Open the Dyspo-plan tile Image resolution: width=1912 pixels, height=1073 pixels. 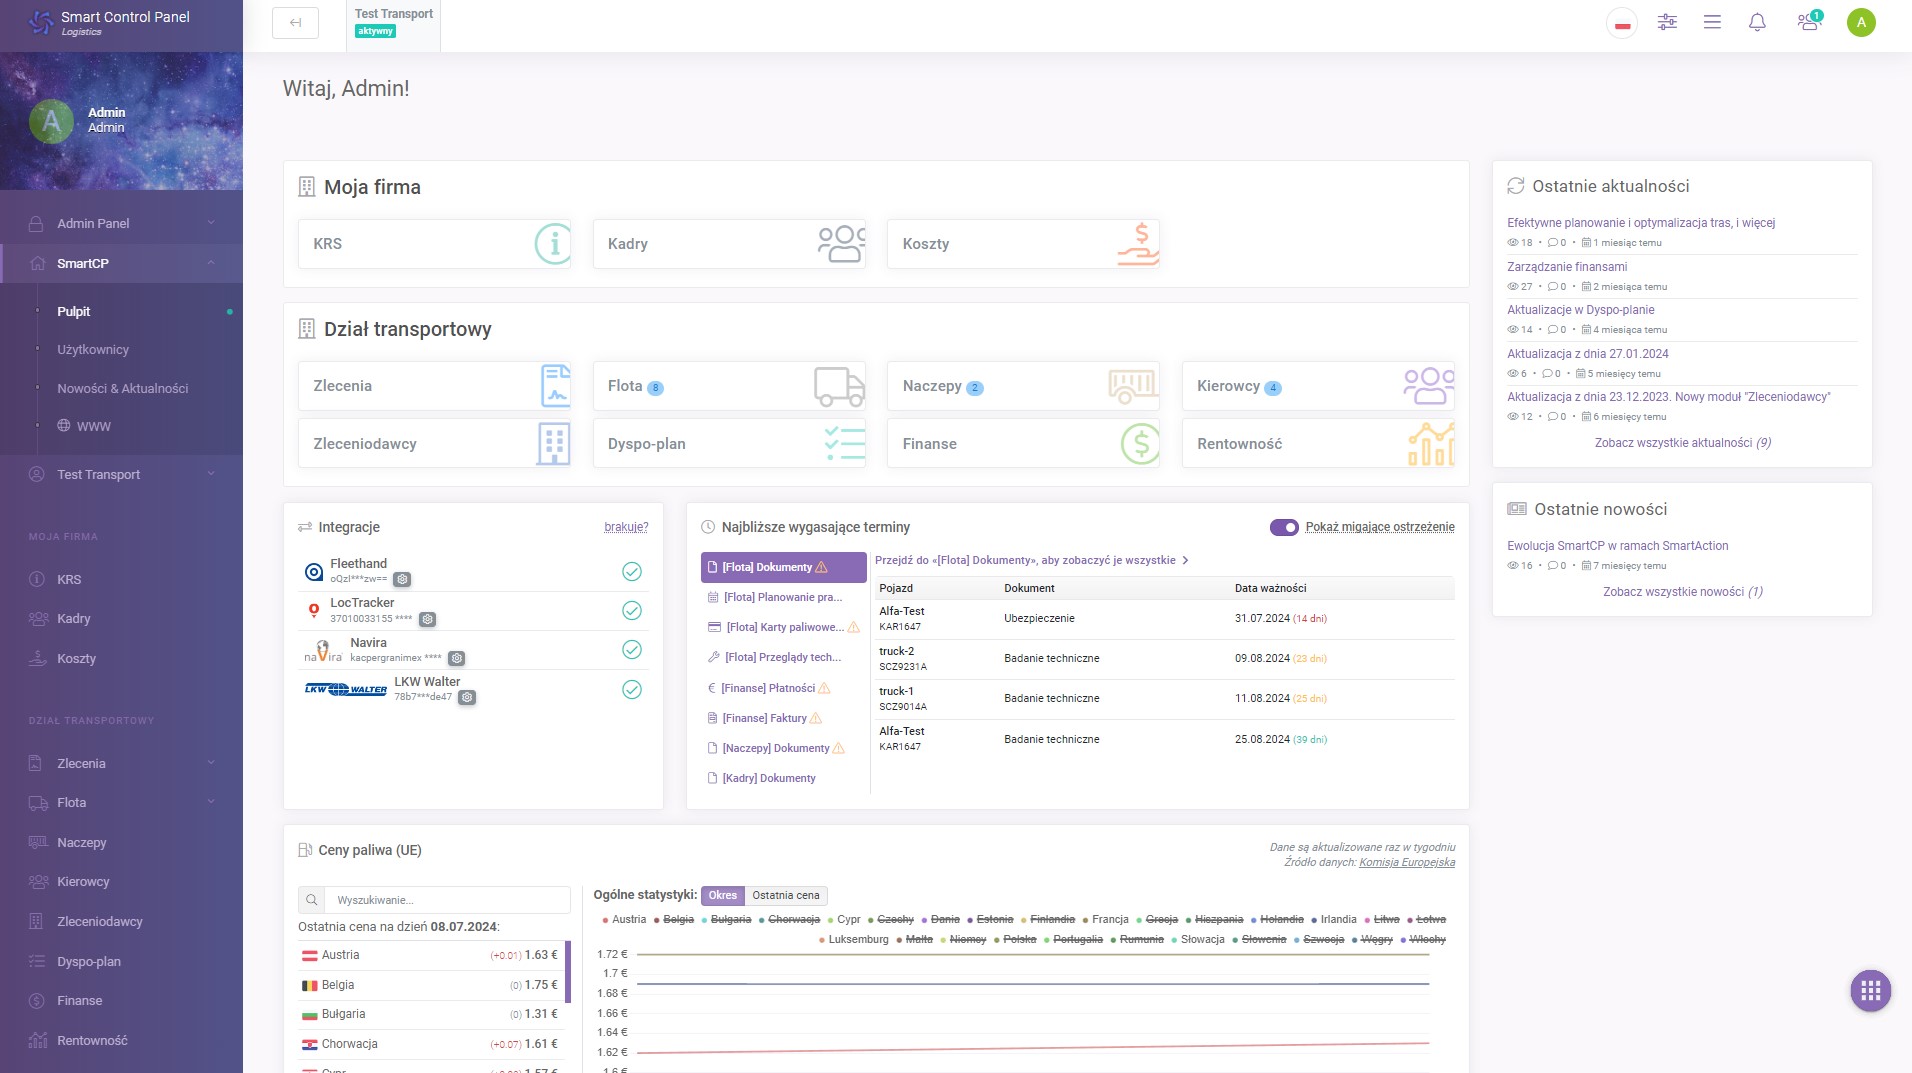pyautogui.click(x=730, y=444)
